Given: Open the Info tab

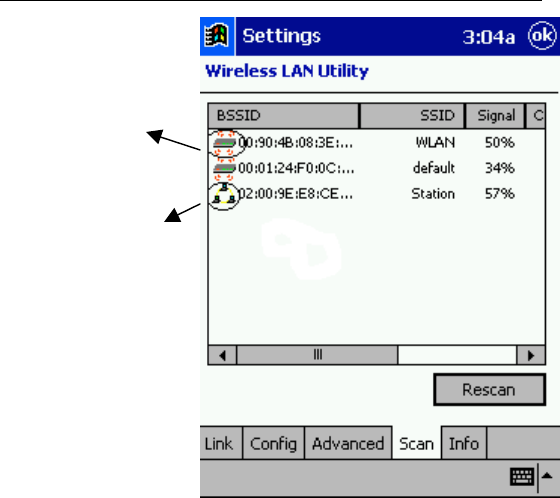Looking at the screenshot, I should [x=464, y=443].
